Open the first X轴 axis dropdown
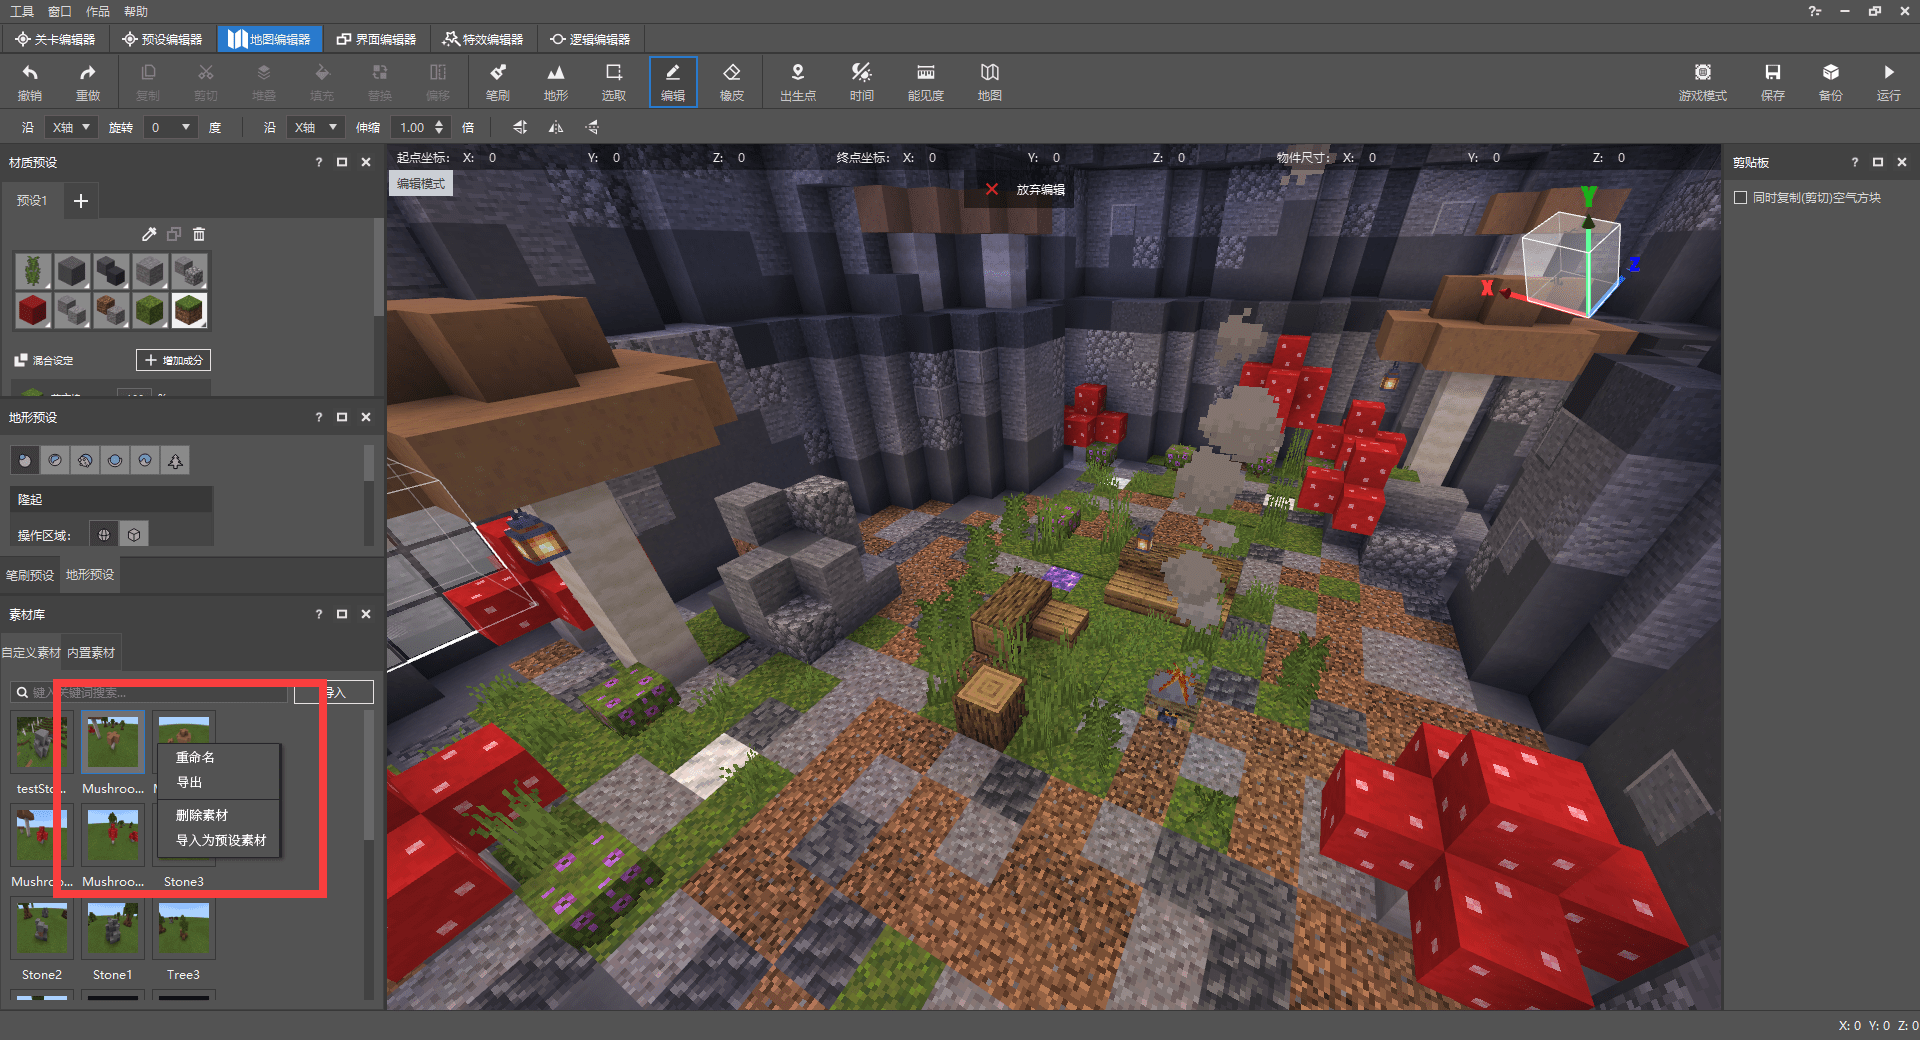The height and width of the screenshot is (1040, 1920). (x=72, y=127)
